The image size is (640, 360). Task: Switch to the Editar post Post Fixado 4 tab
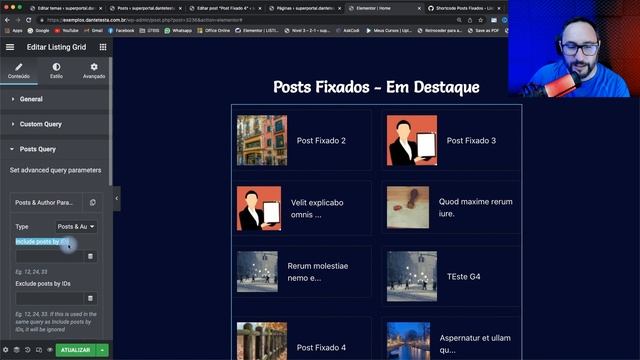coord(224,8)
